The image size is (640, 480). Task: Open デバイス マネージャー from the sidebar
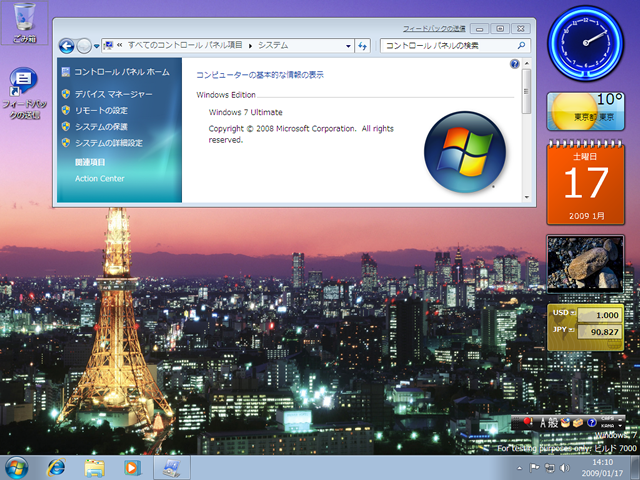113,94
